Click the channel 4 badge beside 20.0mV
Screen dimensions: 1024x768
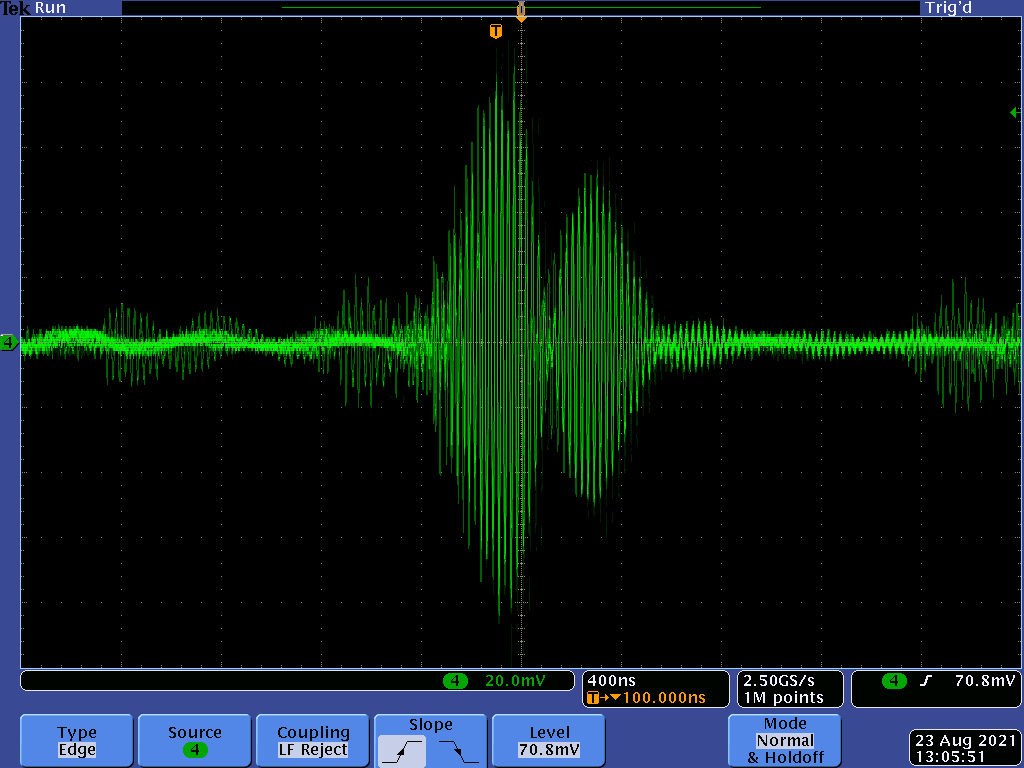tap(455, 681)
